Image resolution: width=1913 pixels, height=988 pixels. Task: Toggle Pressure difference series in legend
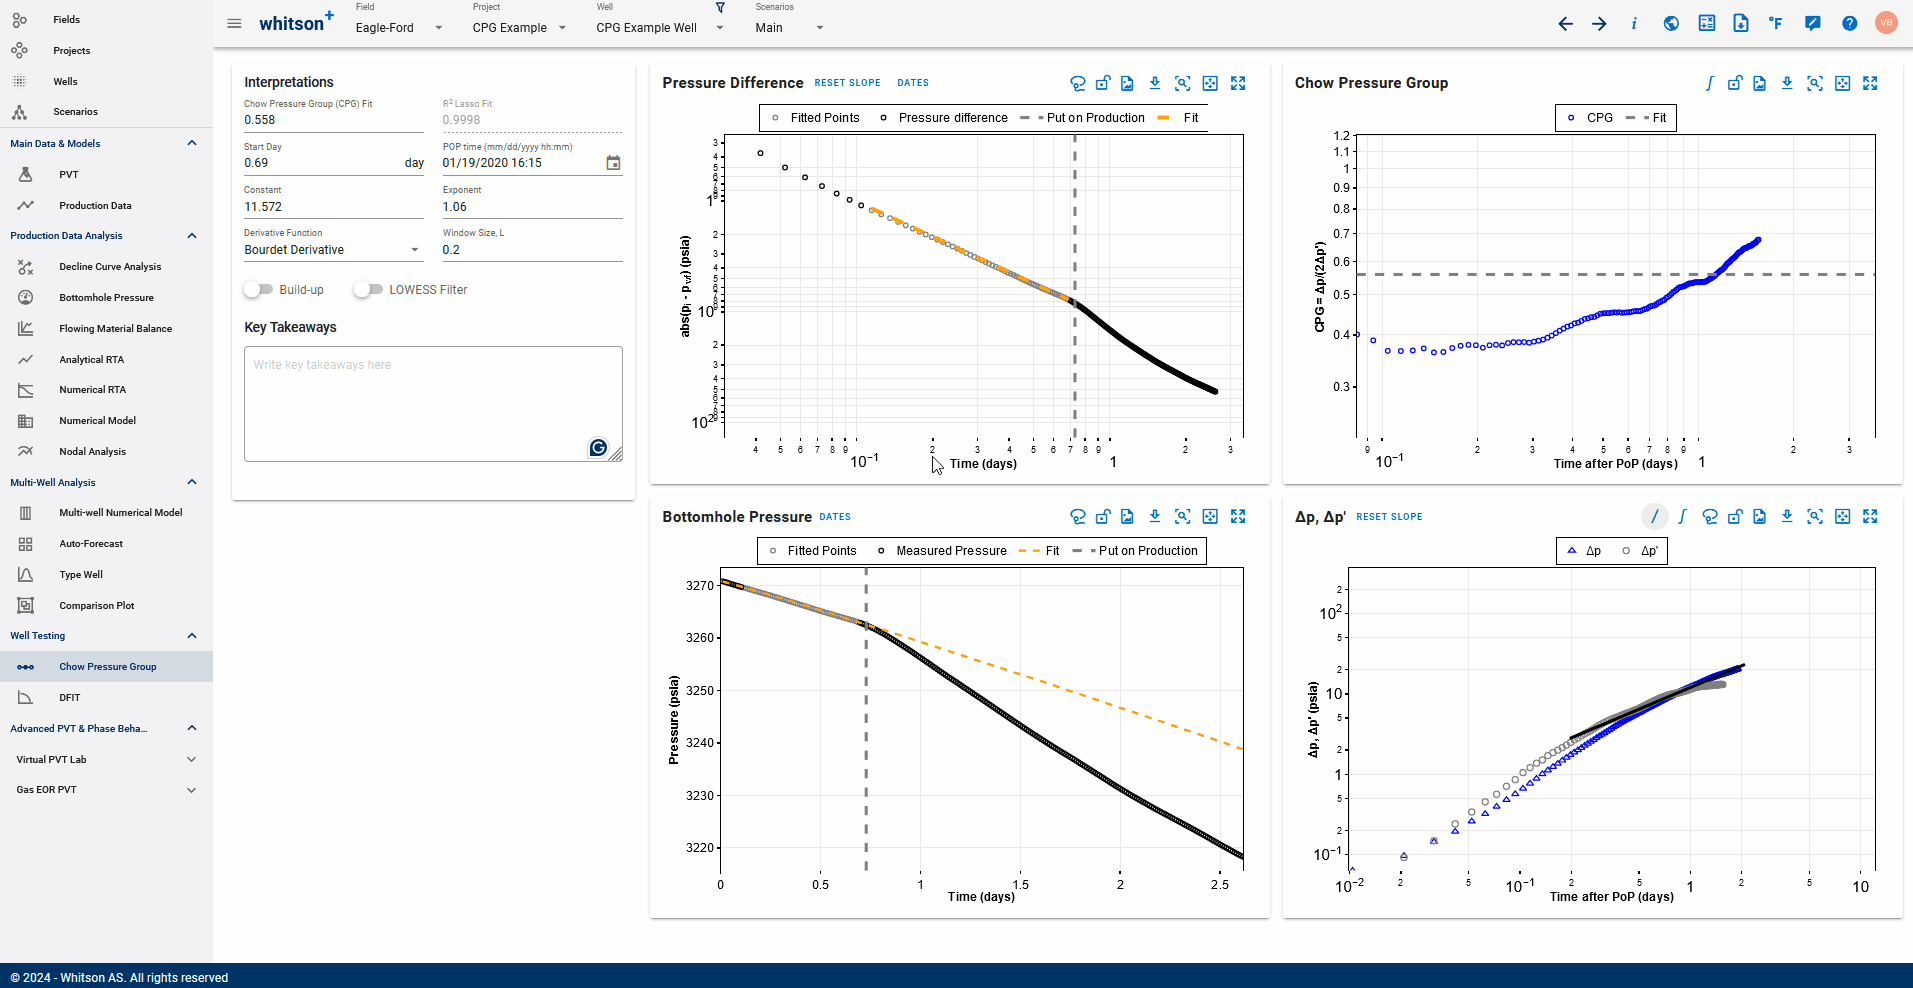[943, 118]
